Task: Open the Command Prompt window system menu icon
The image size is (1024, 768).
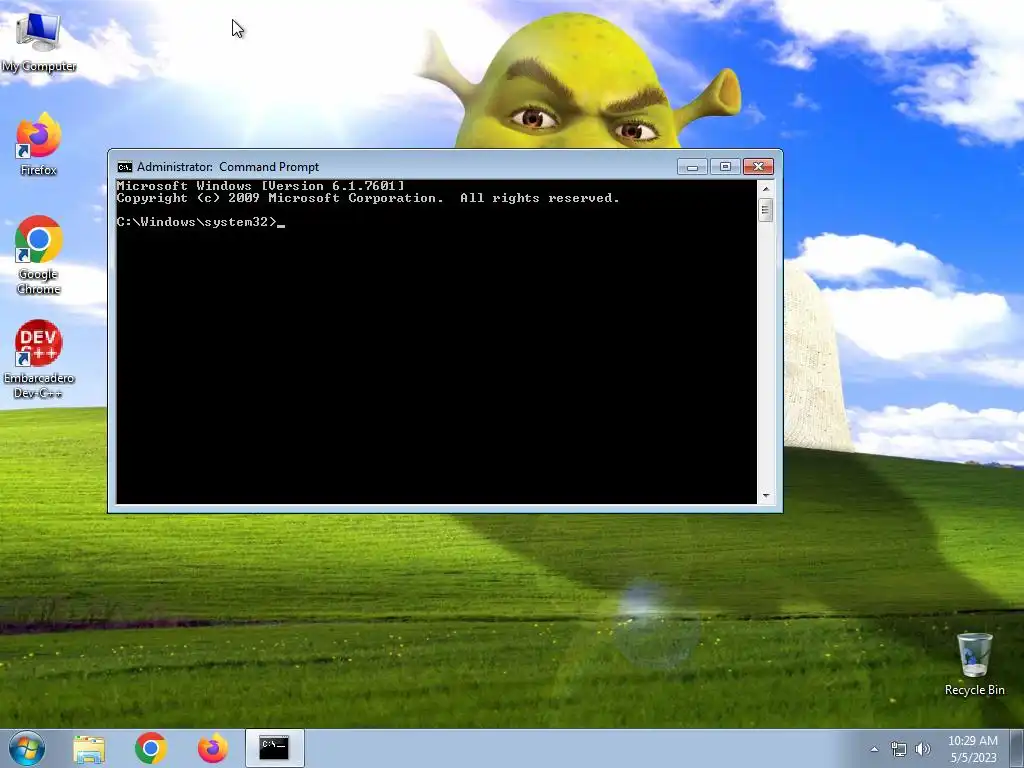Action: pyautogui.click(x=124, y=167)
